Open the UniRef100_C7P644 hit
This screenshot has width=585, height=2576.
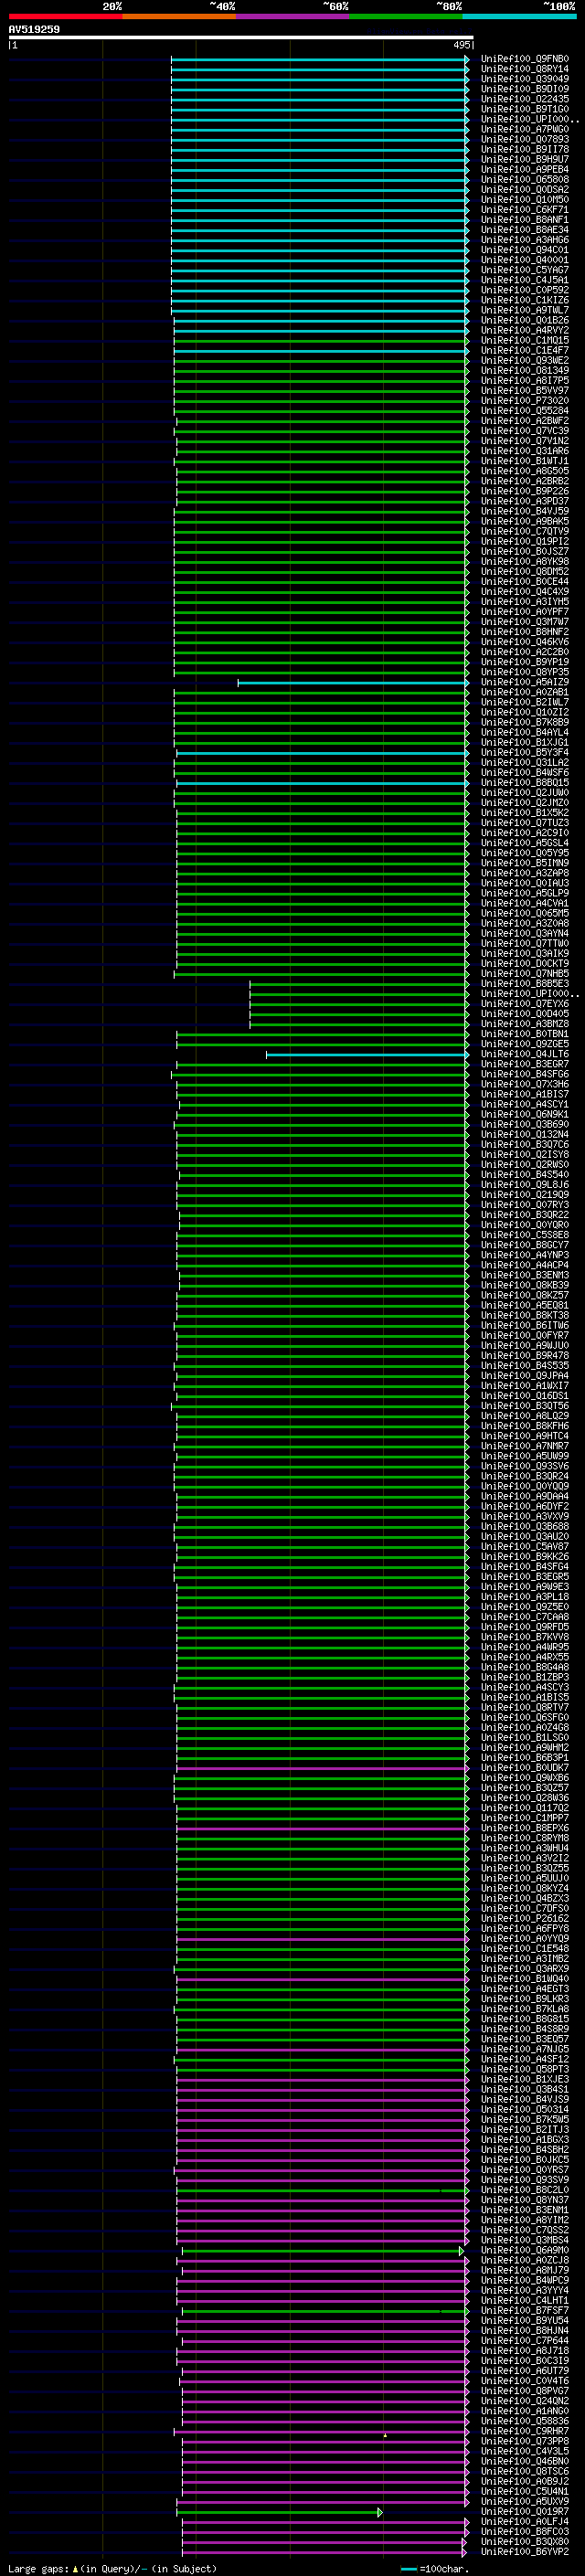click(525, 2340)
